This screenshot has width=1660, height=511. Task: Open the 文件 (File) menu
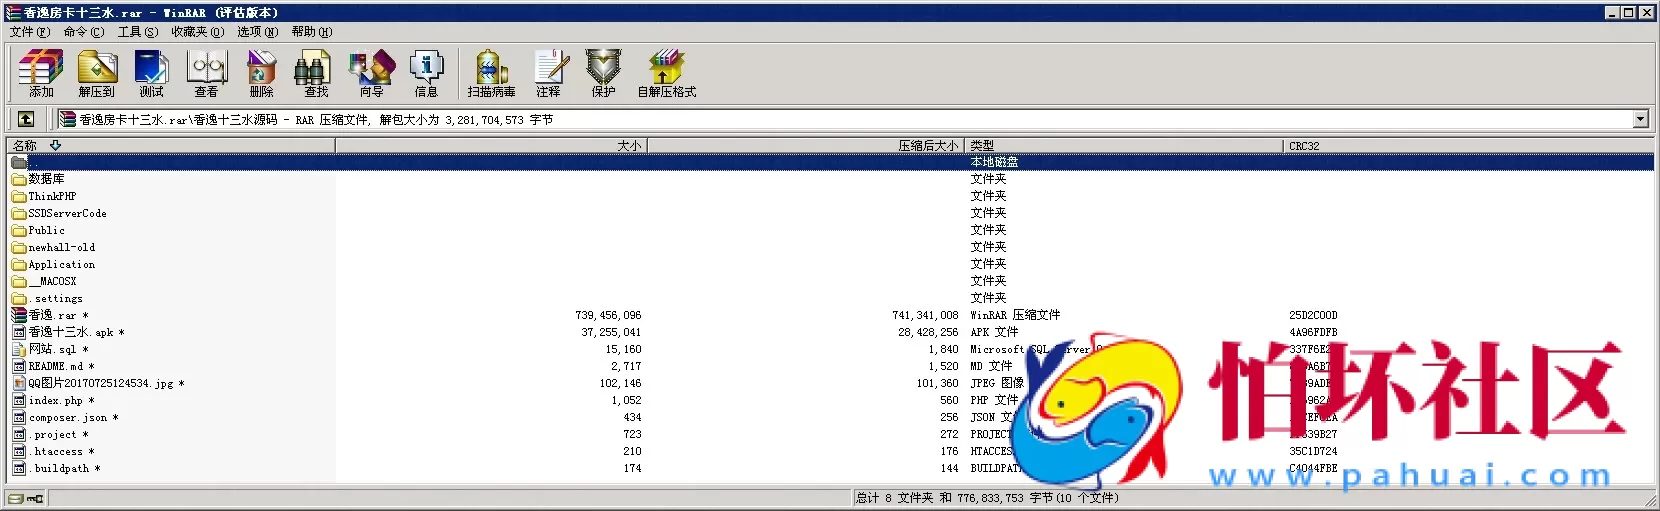pos(29,32)
